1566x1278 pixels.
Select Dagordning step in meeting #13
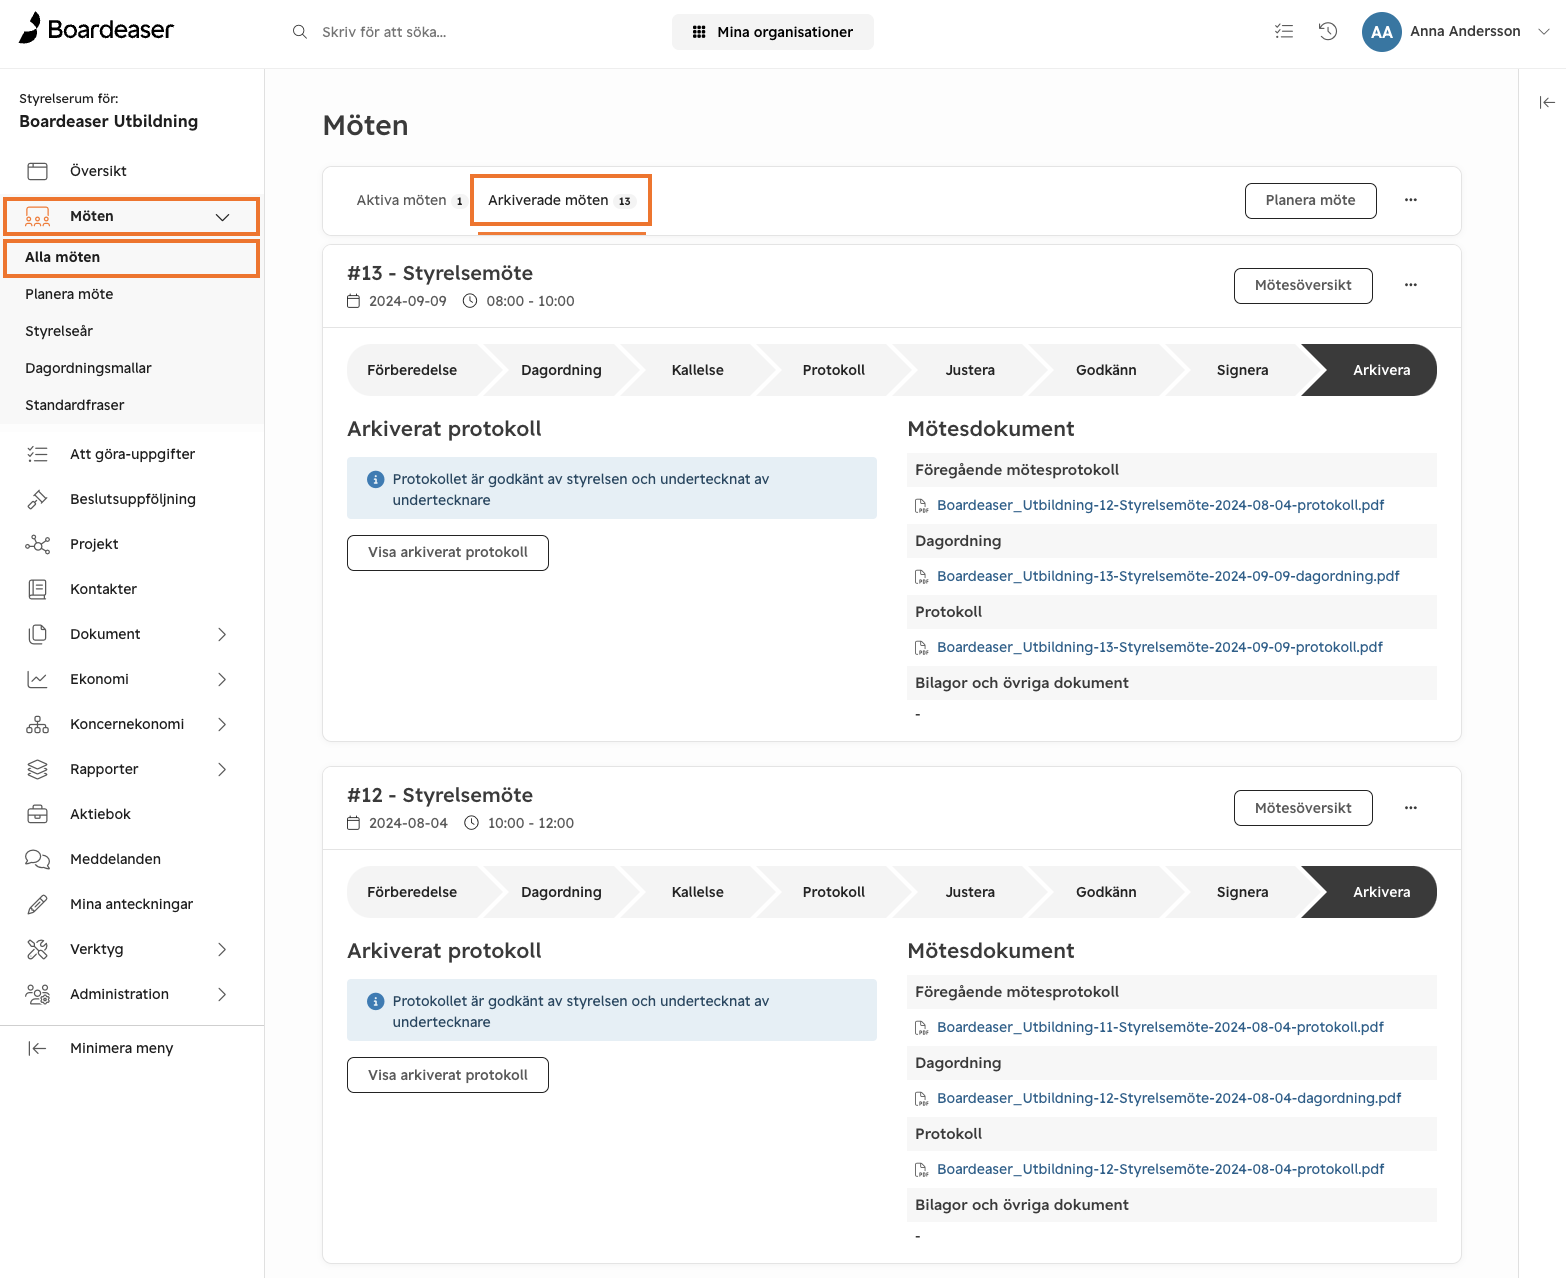pos(561,370)
